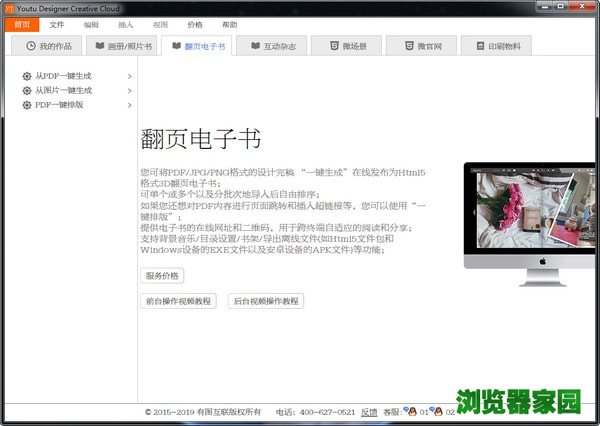600x426 pixels.
Task: Open the 我的作品 tab
Action: tap(48, 46)
